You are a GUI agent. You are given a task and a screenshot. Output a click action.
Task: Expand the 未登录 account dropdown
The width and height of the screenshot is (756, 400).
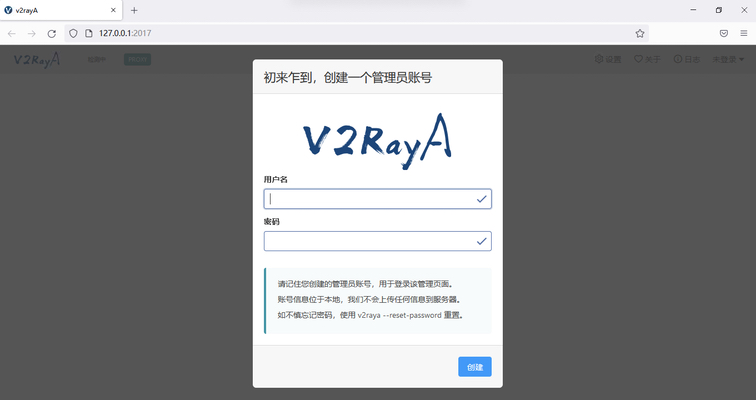click(x=728, y=59)
